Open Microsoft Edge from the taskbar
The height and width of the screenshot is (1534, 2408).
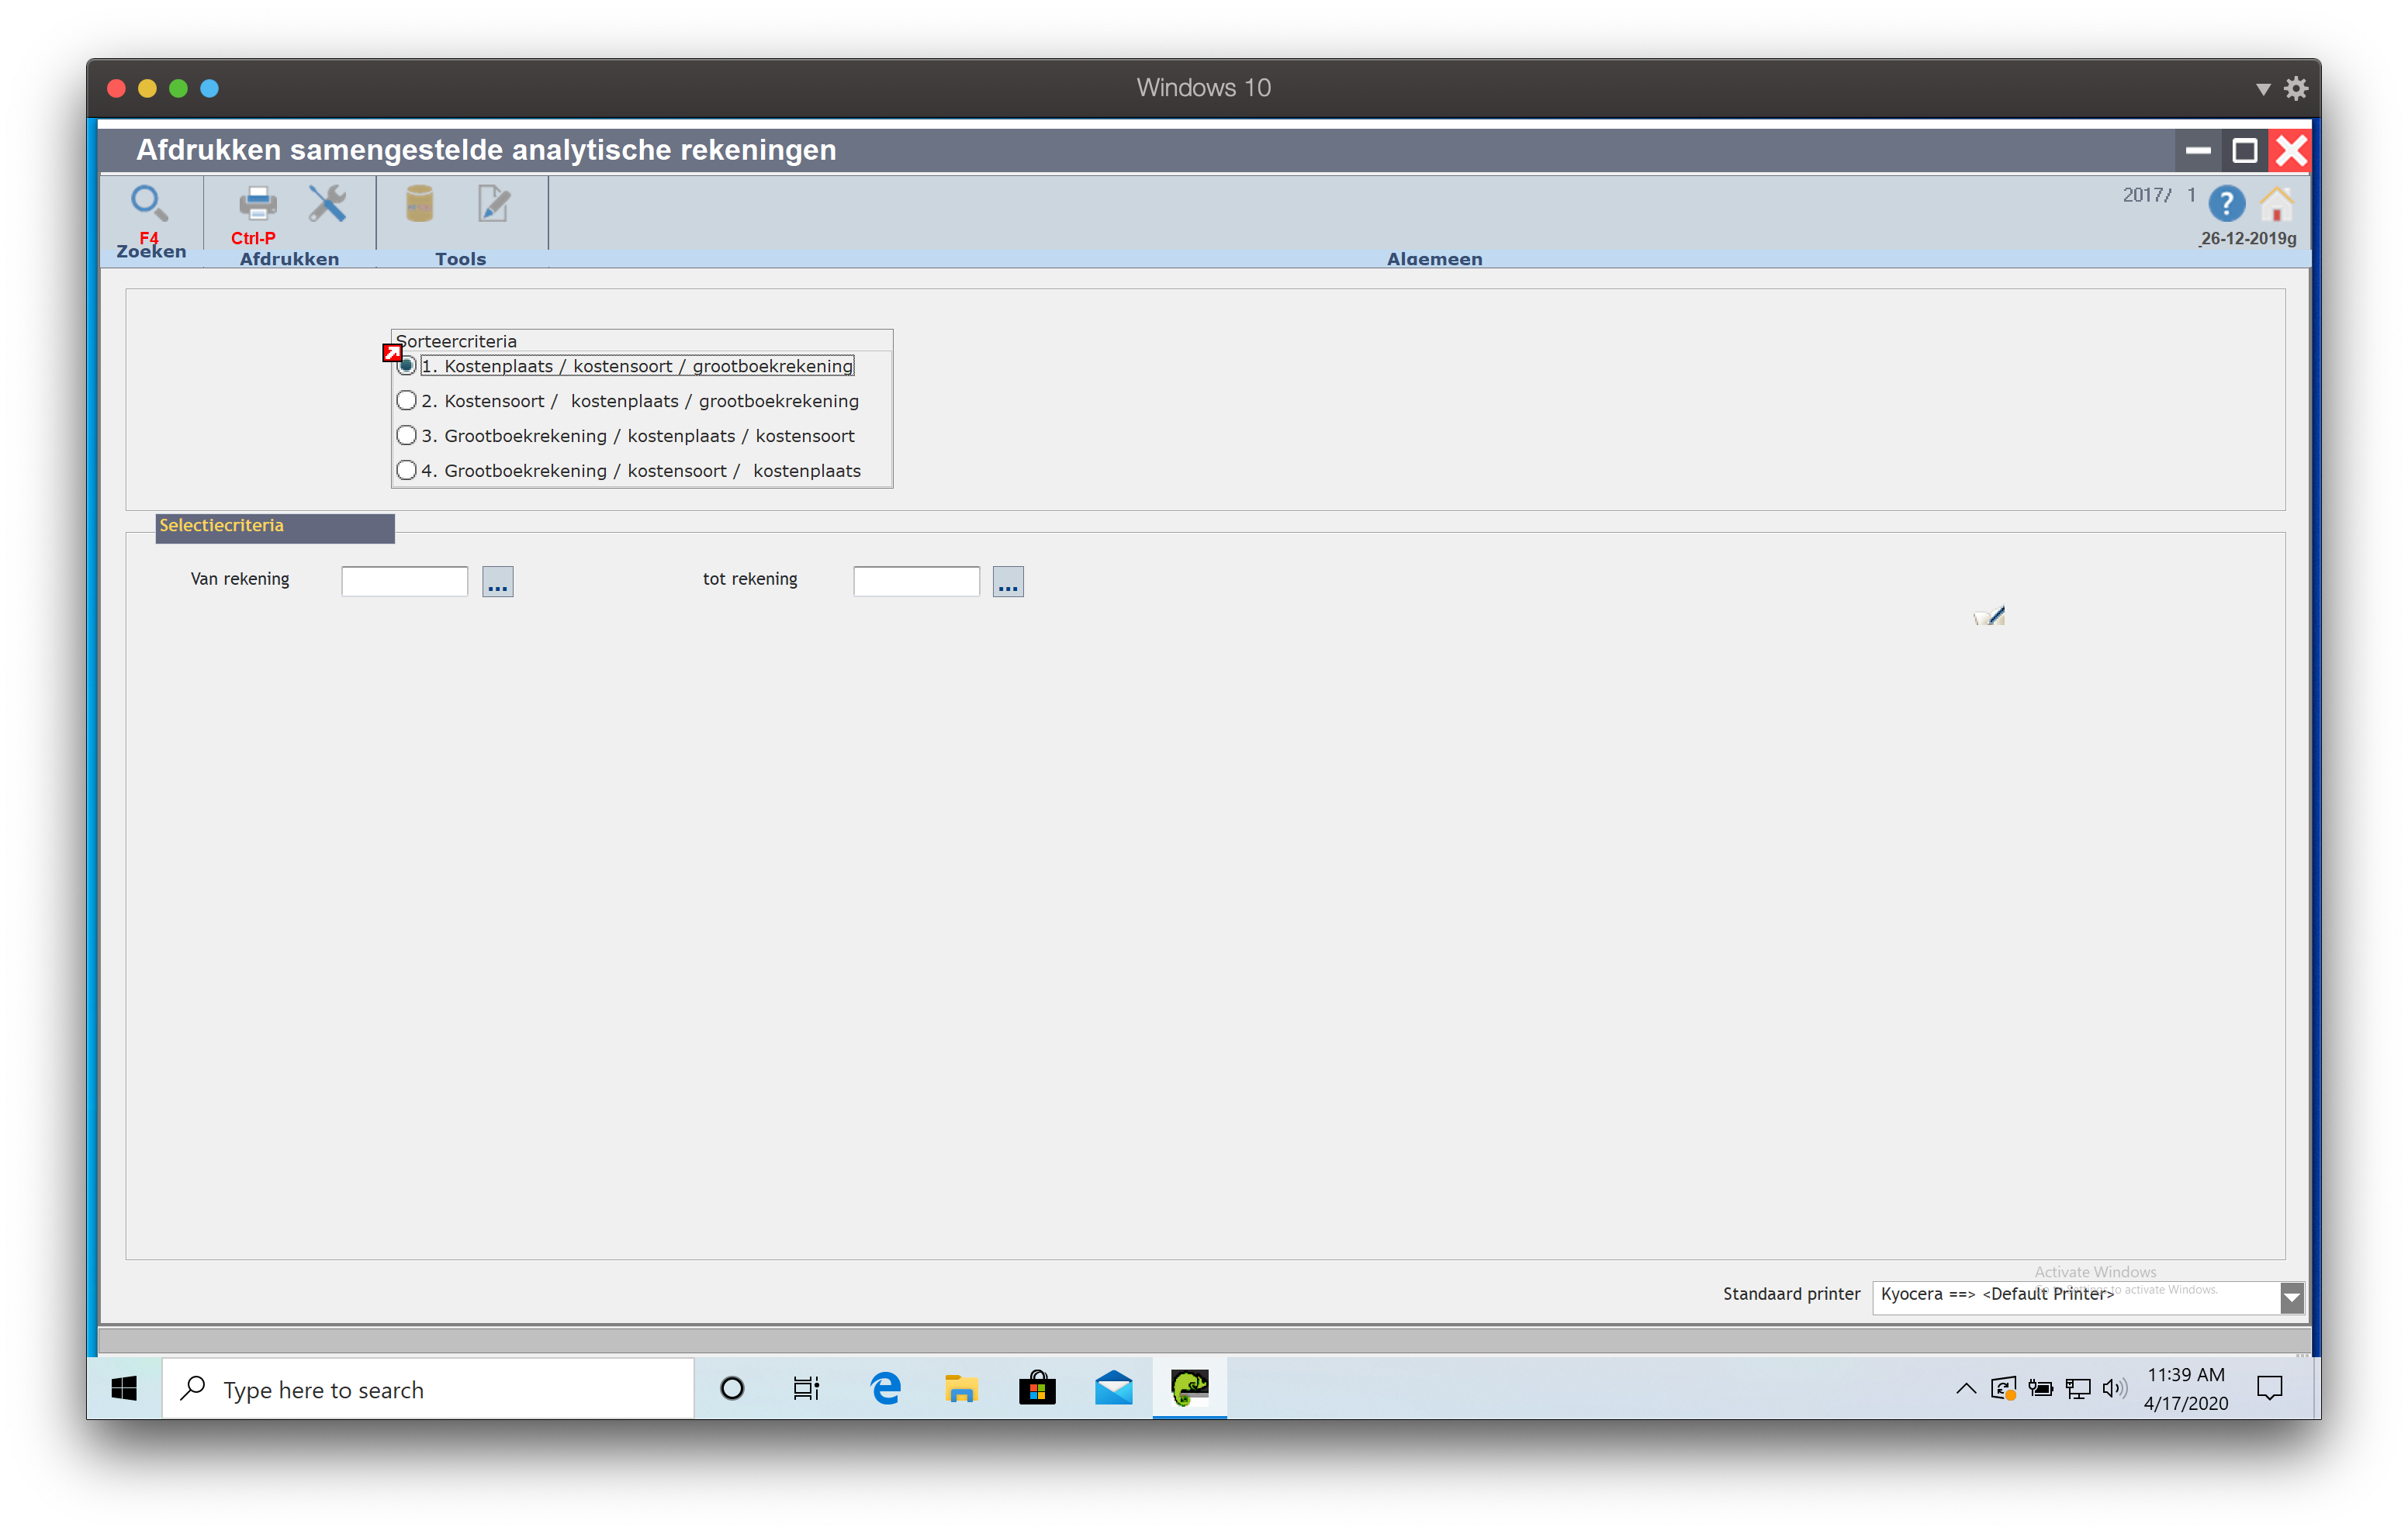[885, 1388]
